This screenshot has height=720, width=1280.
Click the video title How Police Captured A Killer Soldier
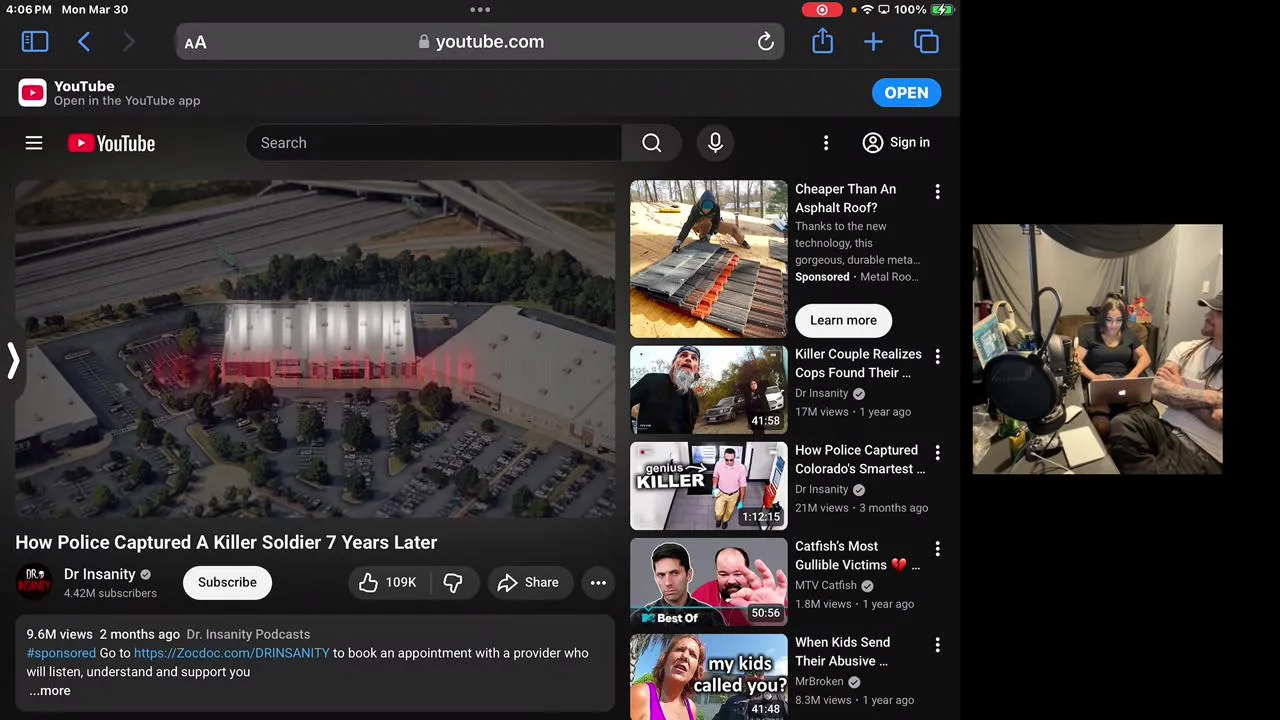[226, 542]
